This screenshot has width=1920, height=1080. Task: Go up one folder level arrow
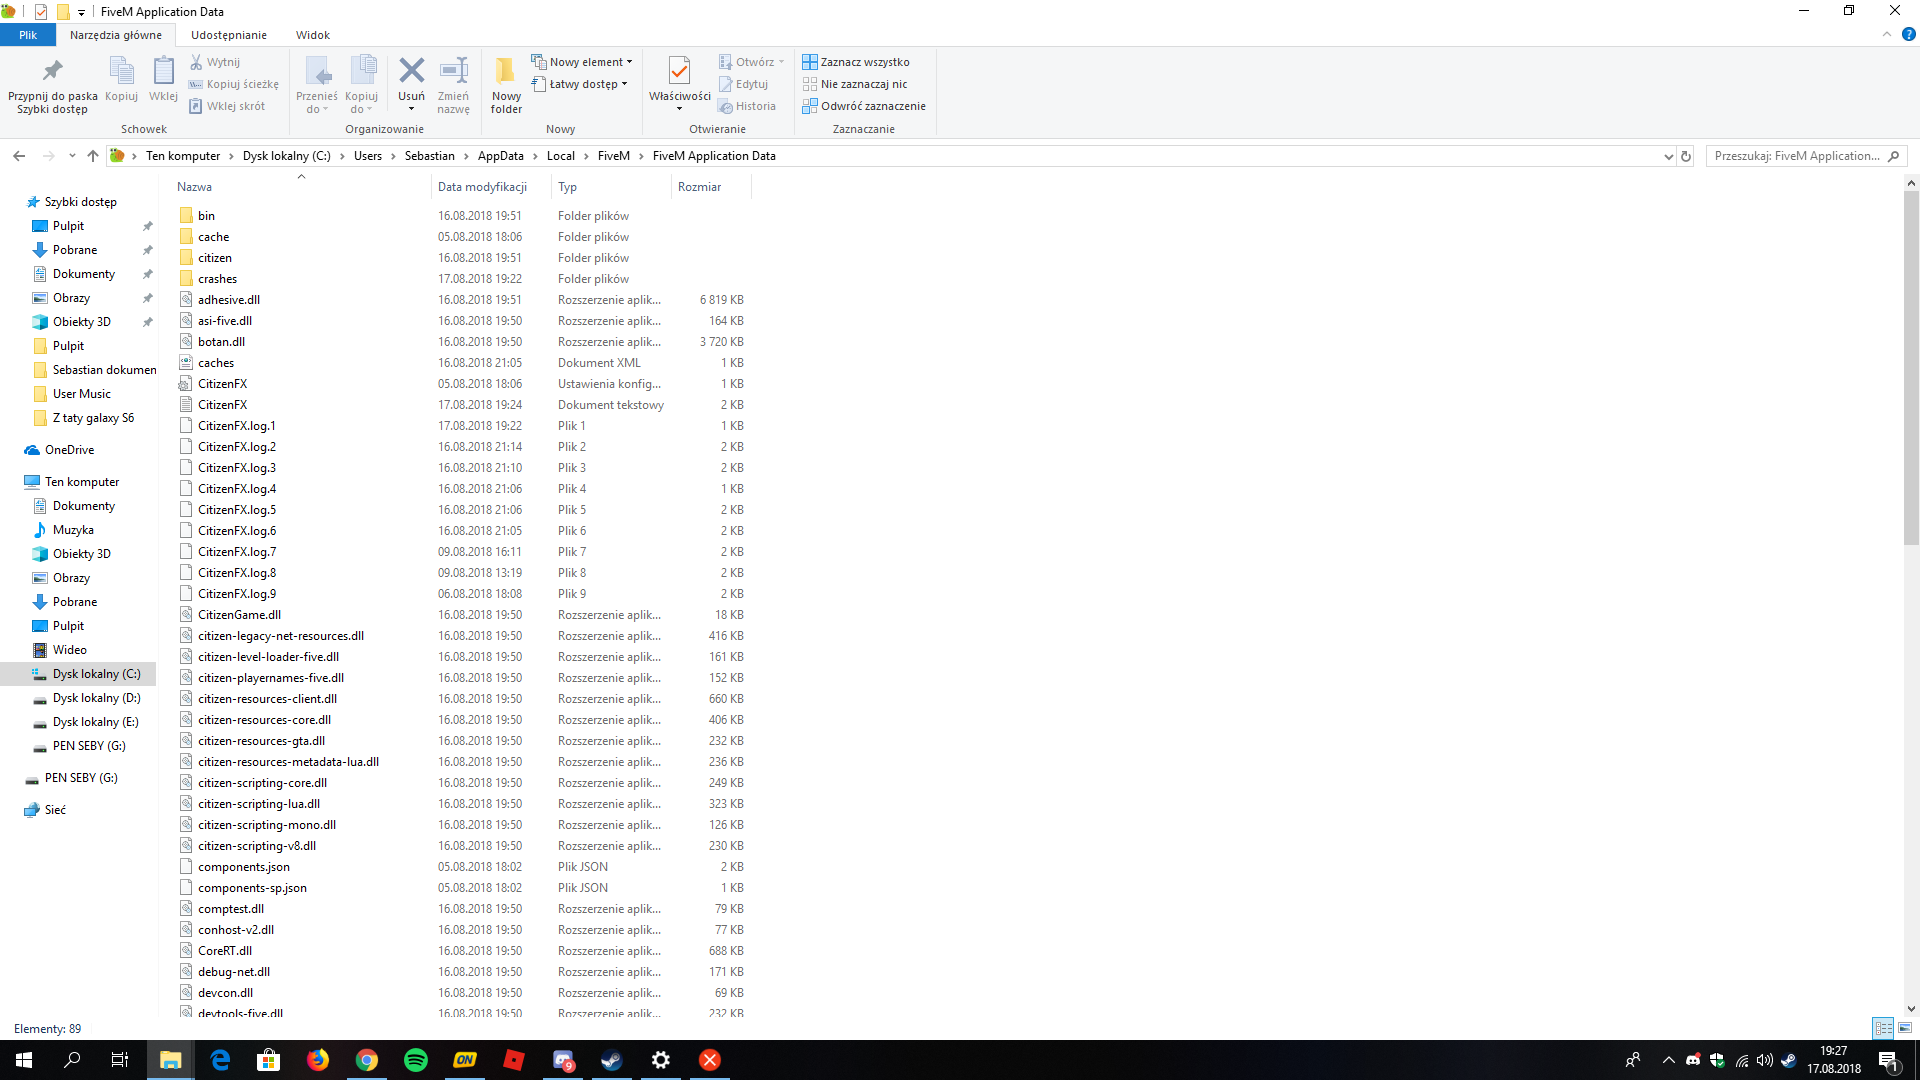[93, 156]
